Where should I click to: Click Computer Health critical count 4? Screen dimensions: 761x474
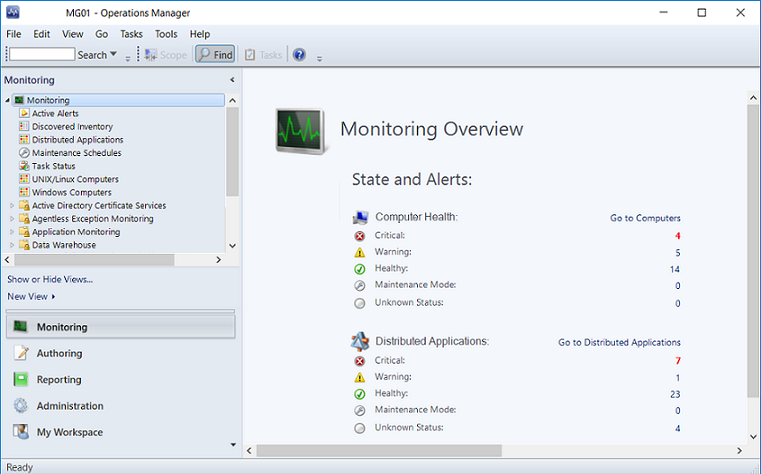(x=678, y=236)
